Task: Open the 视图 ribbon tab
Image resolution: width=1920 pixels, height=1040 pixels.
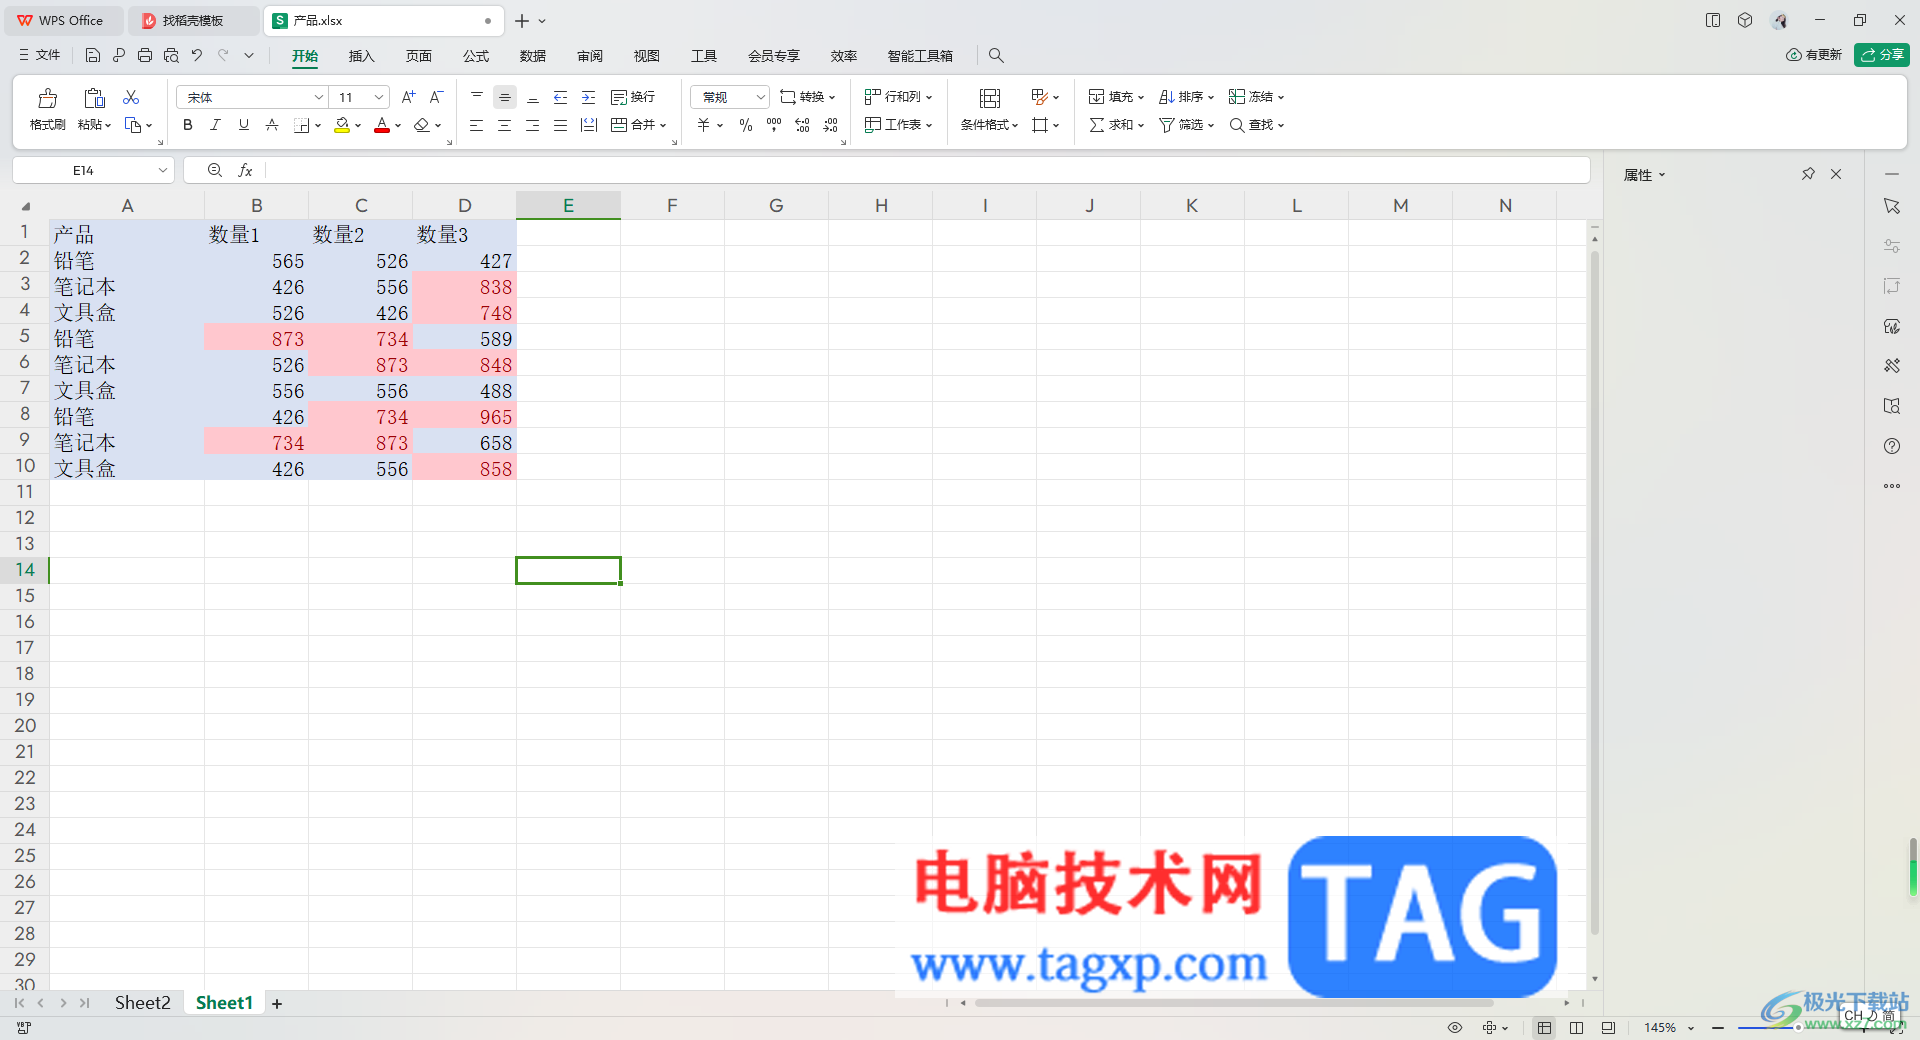Action: [647, 56]
